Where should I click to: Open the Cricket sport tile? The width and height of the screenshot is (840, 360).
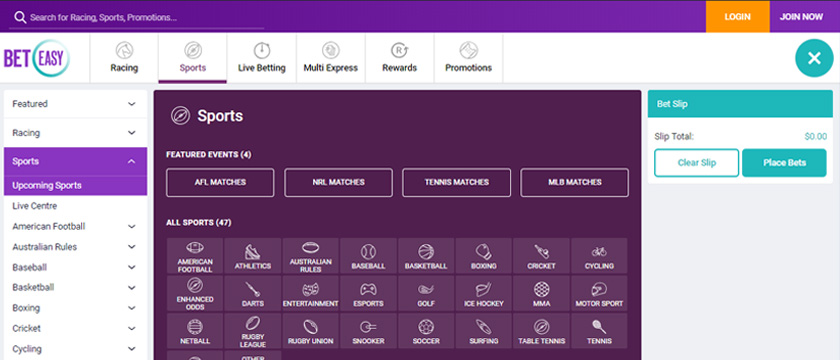(542, 256)
